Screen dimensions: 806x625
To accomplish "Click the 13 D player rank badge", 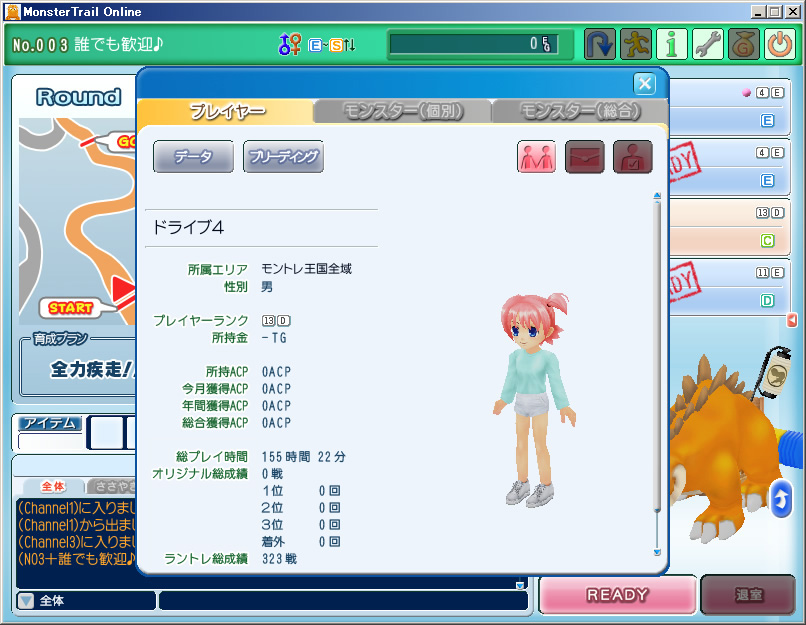I will [x=276, y=321].
